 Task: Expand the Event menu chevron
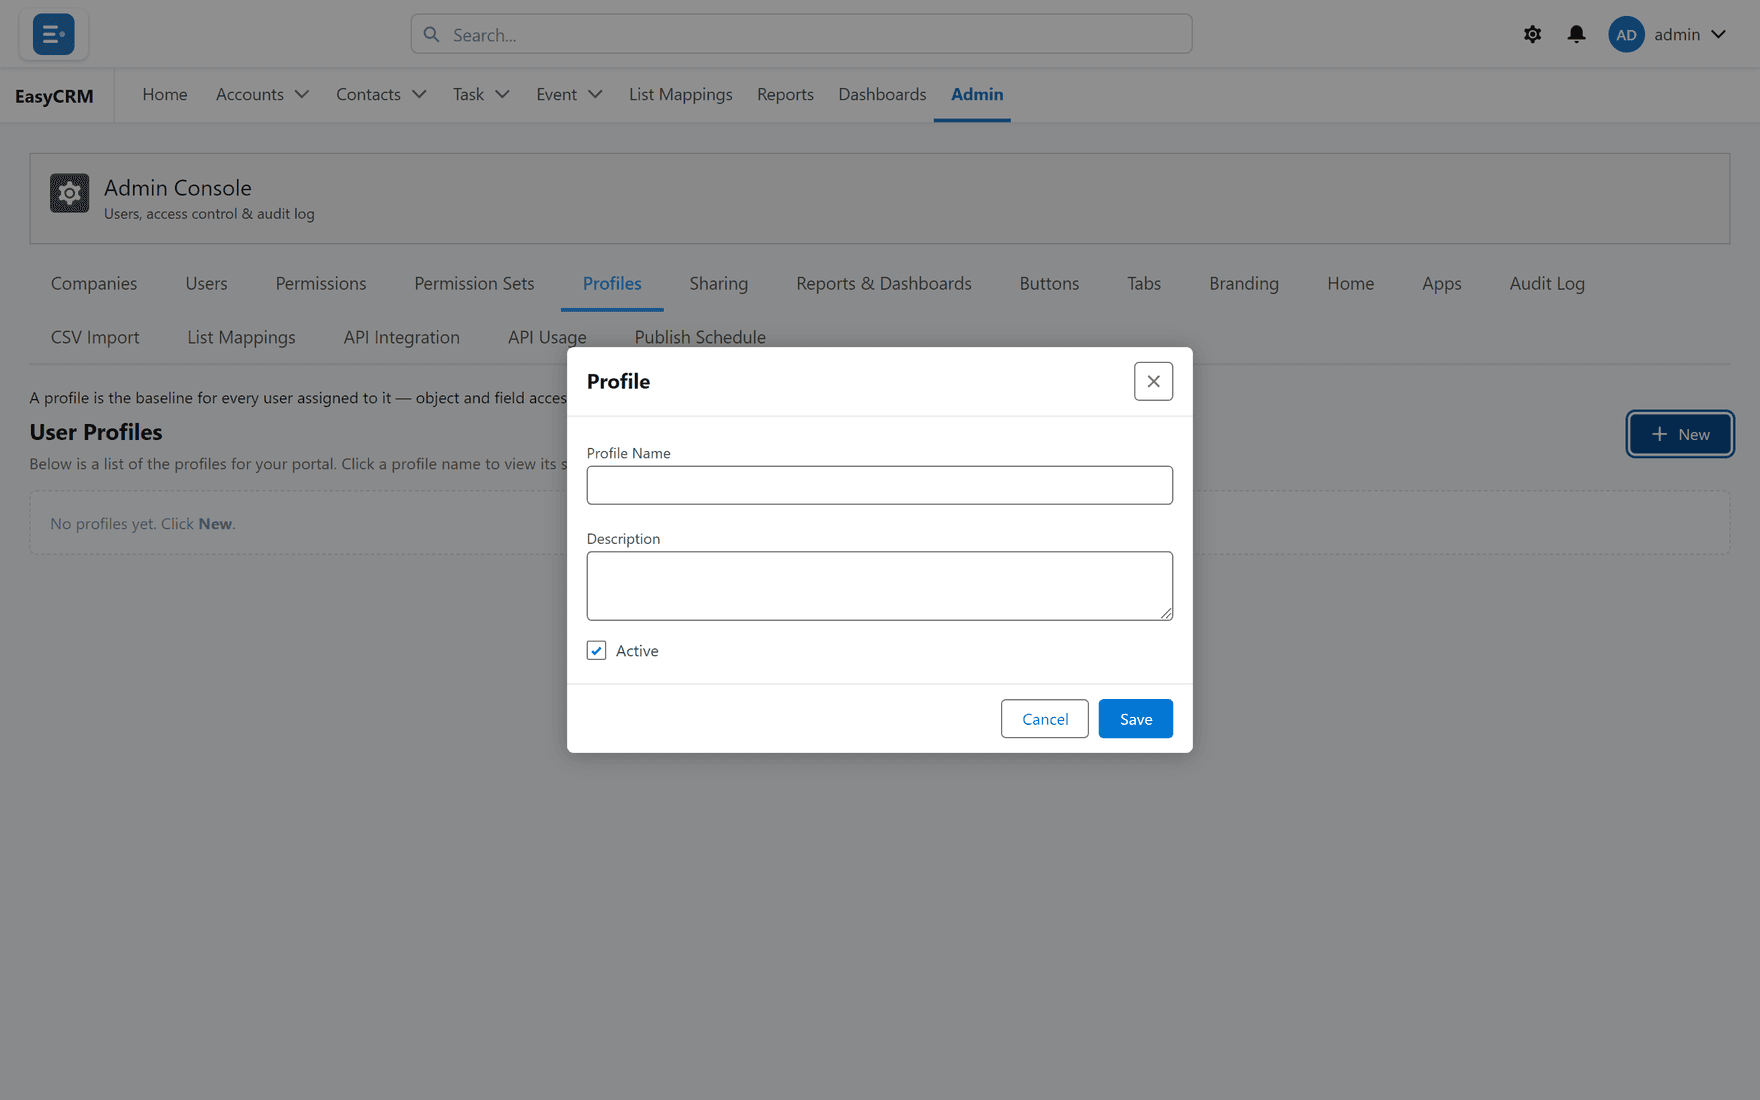click(594, 94)
